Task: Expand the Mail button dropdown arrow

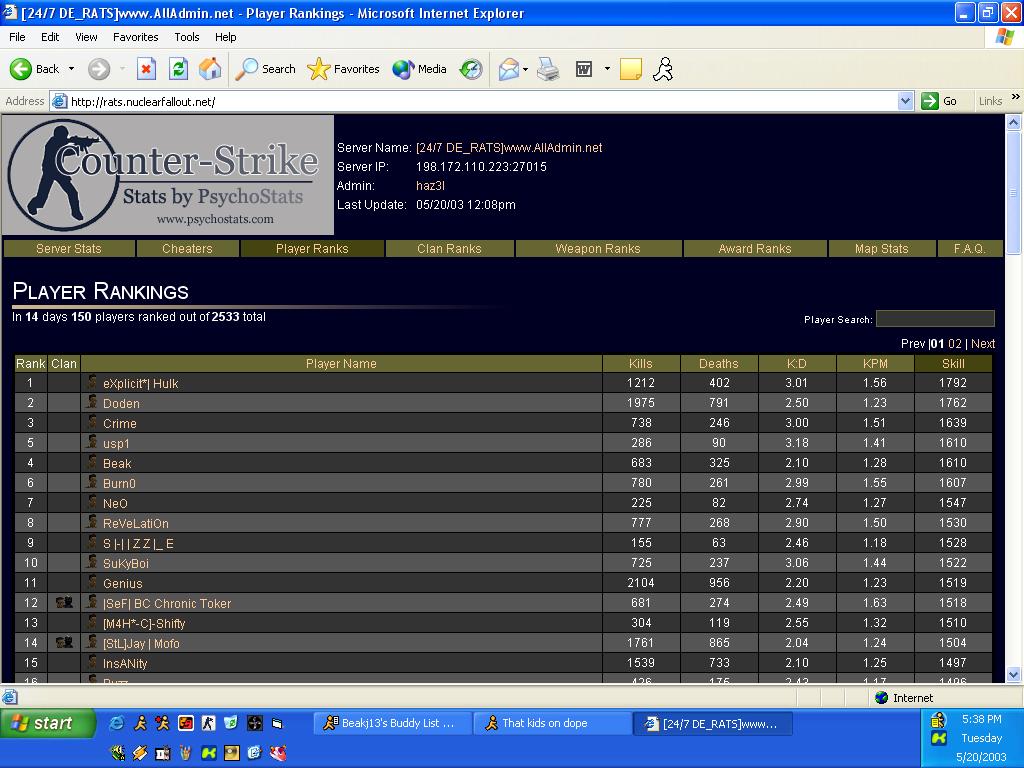Action: point(526,69)
